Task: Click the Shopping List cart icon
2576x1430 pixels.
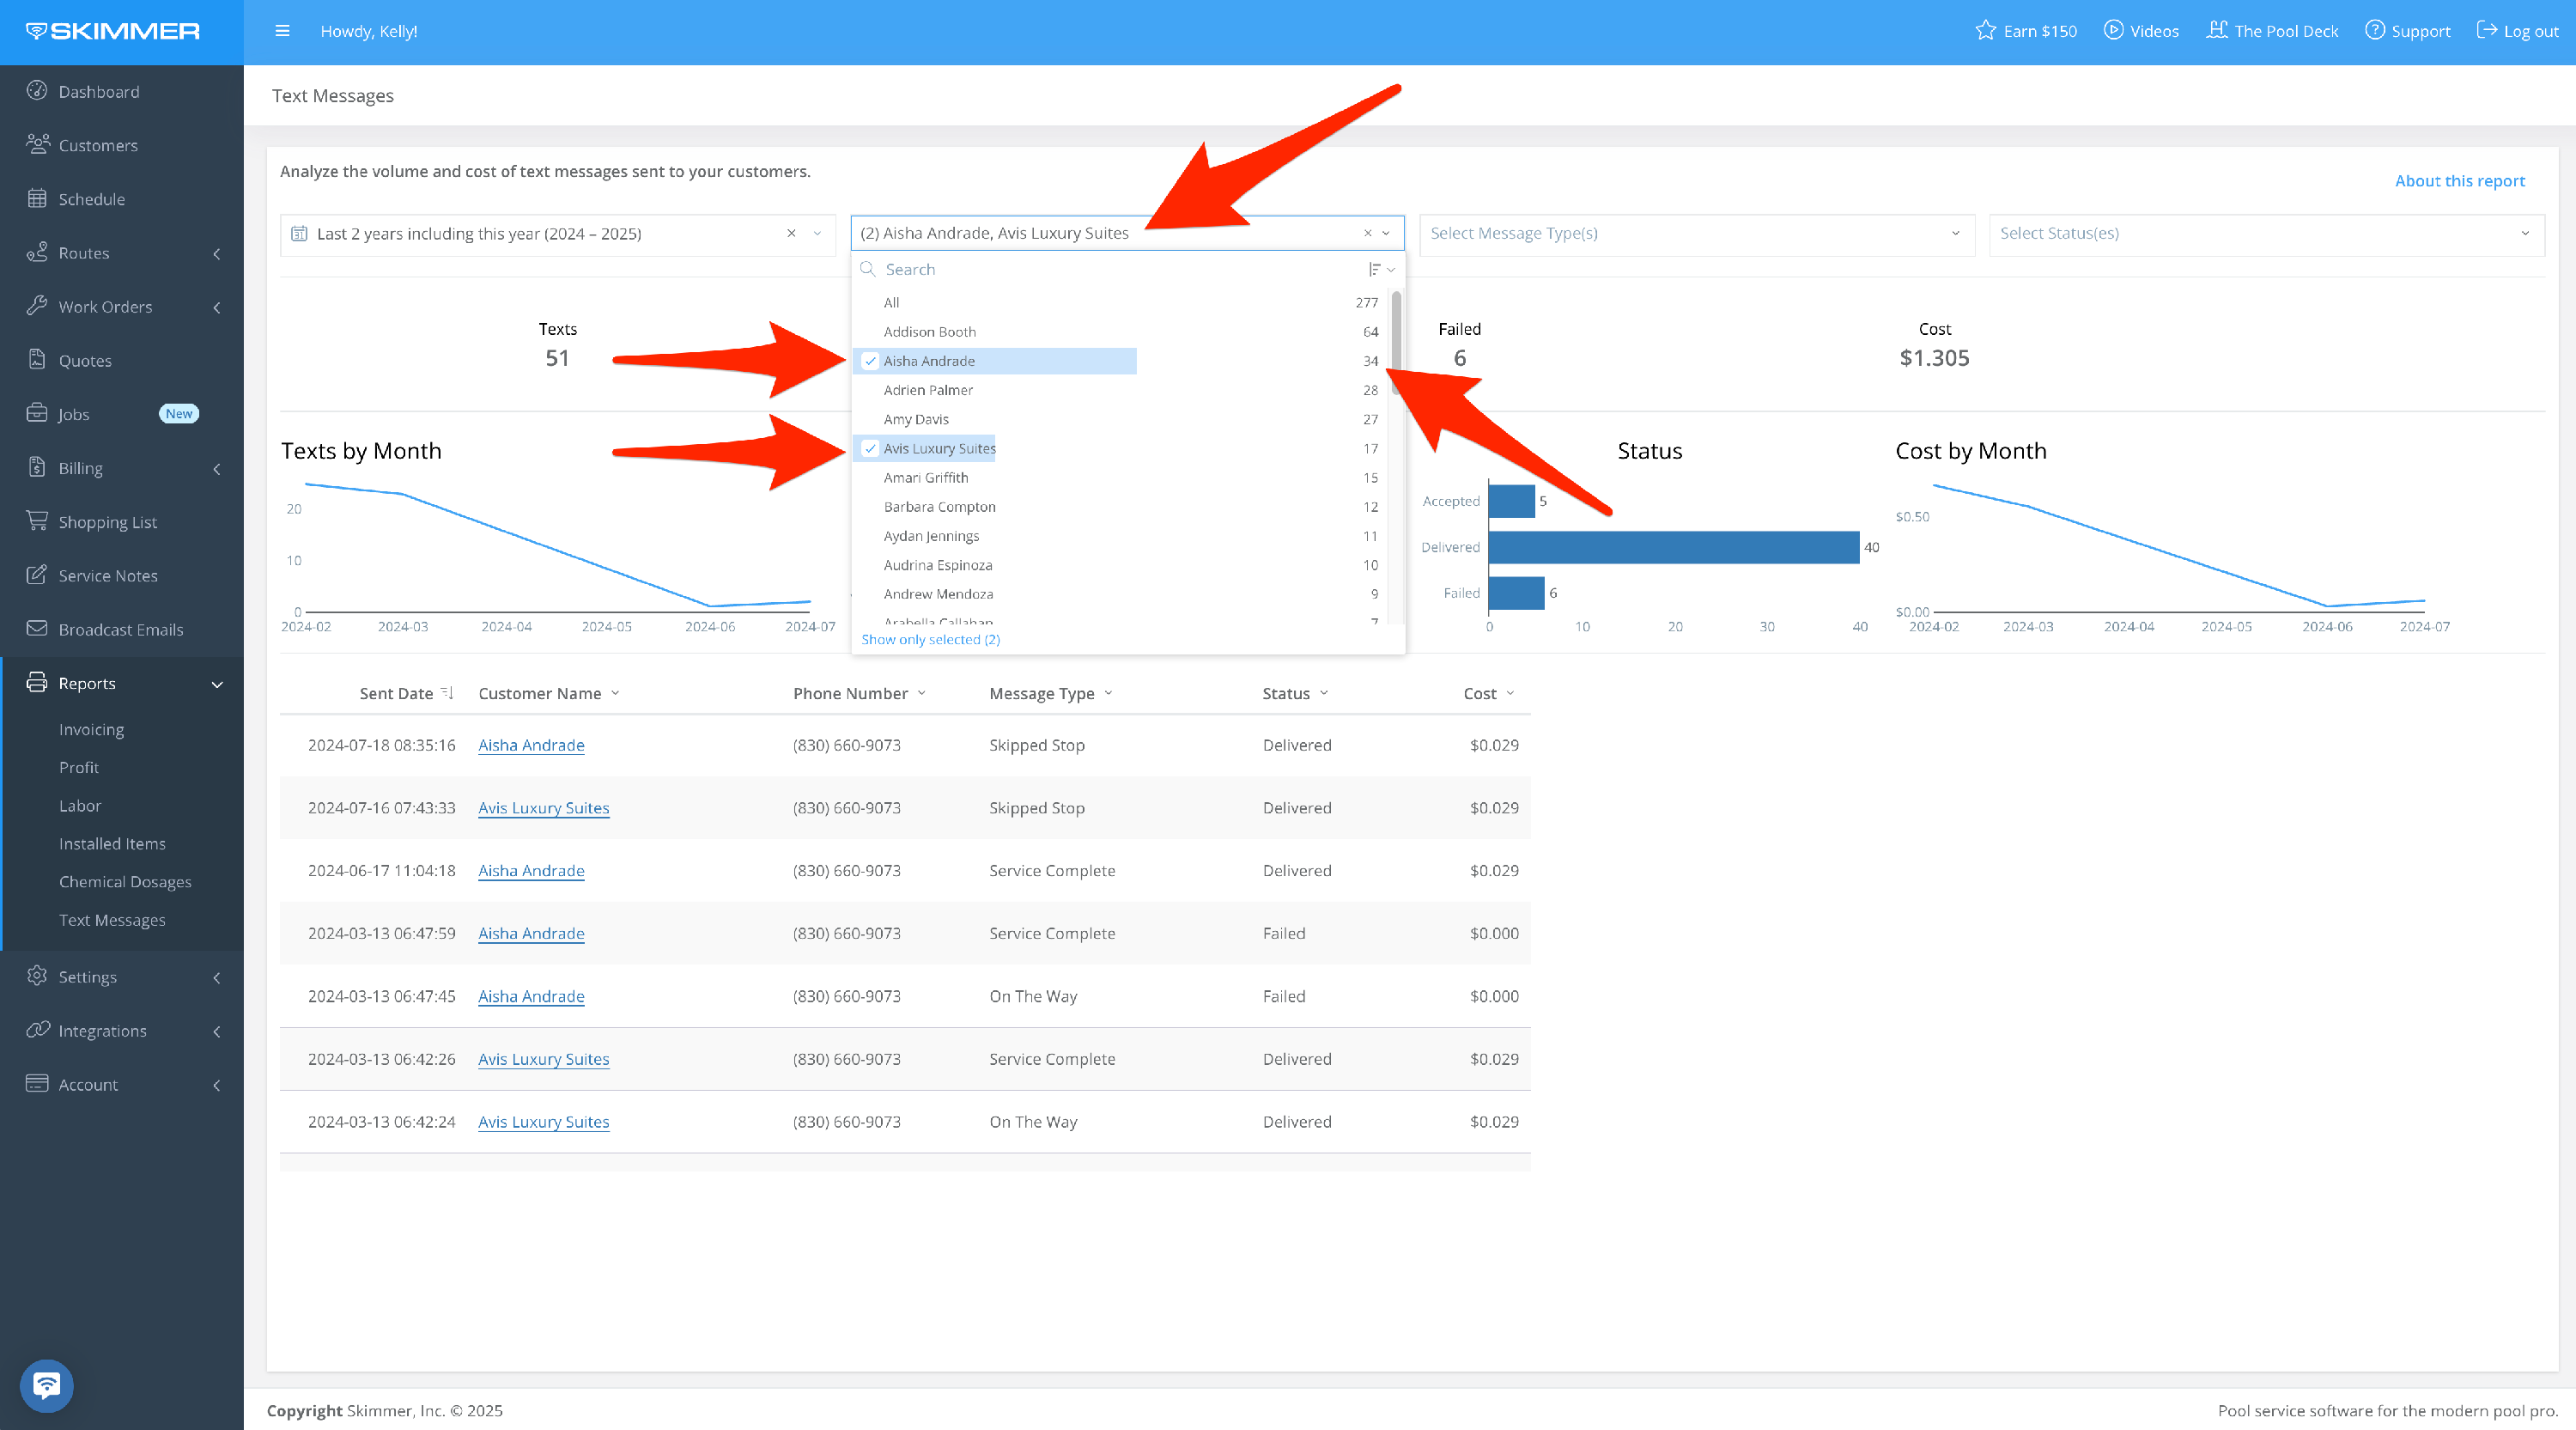Action: [x=37, y=521]
